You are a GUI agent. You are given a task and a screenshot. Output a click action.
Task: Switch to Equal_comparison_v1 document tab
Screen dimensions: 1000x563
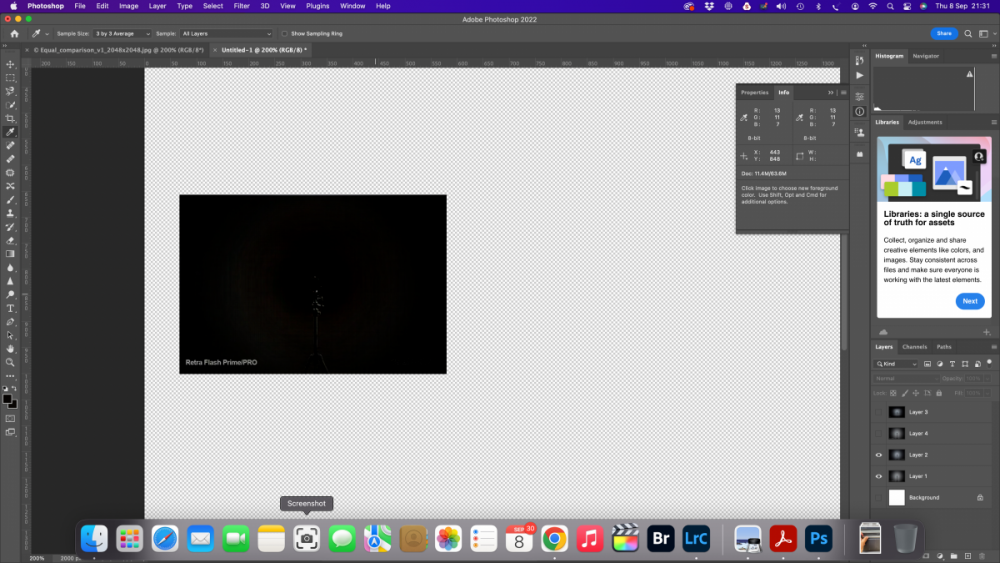coord(119,50)
